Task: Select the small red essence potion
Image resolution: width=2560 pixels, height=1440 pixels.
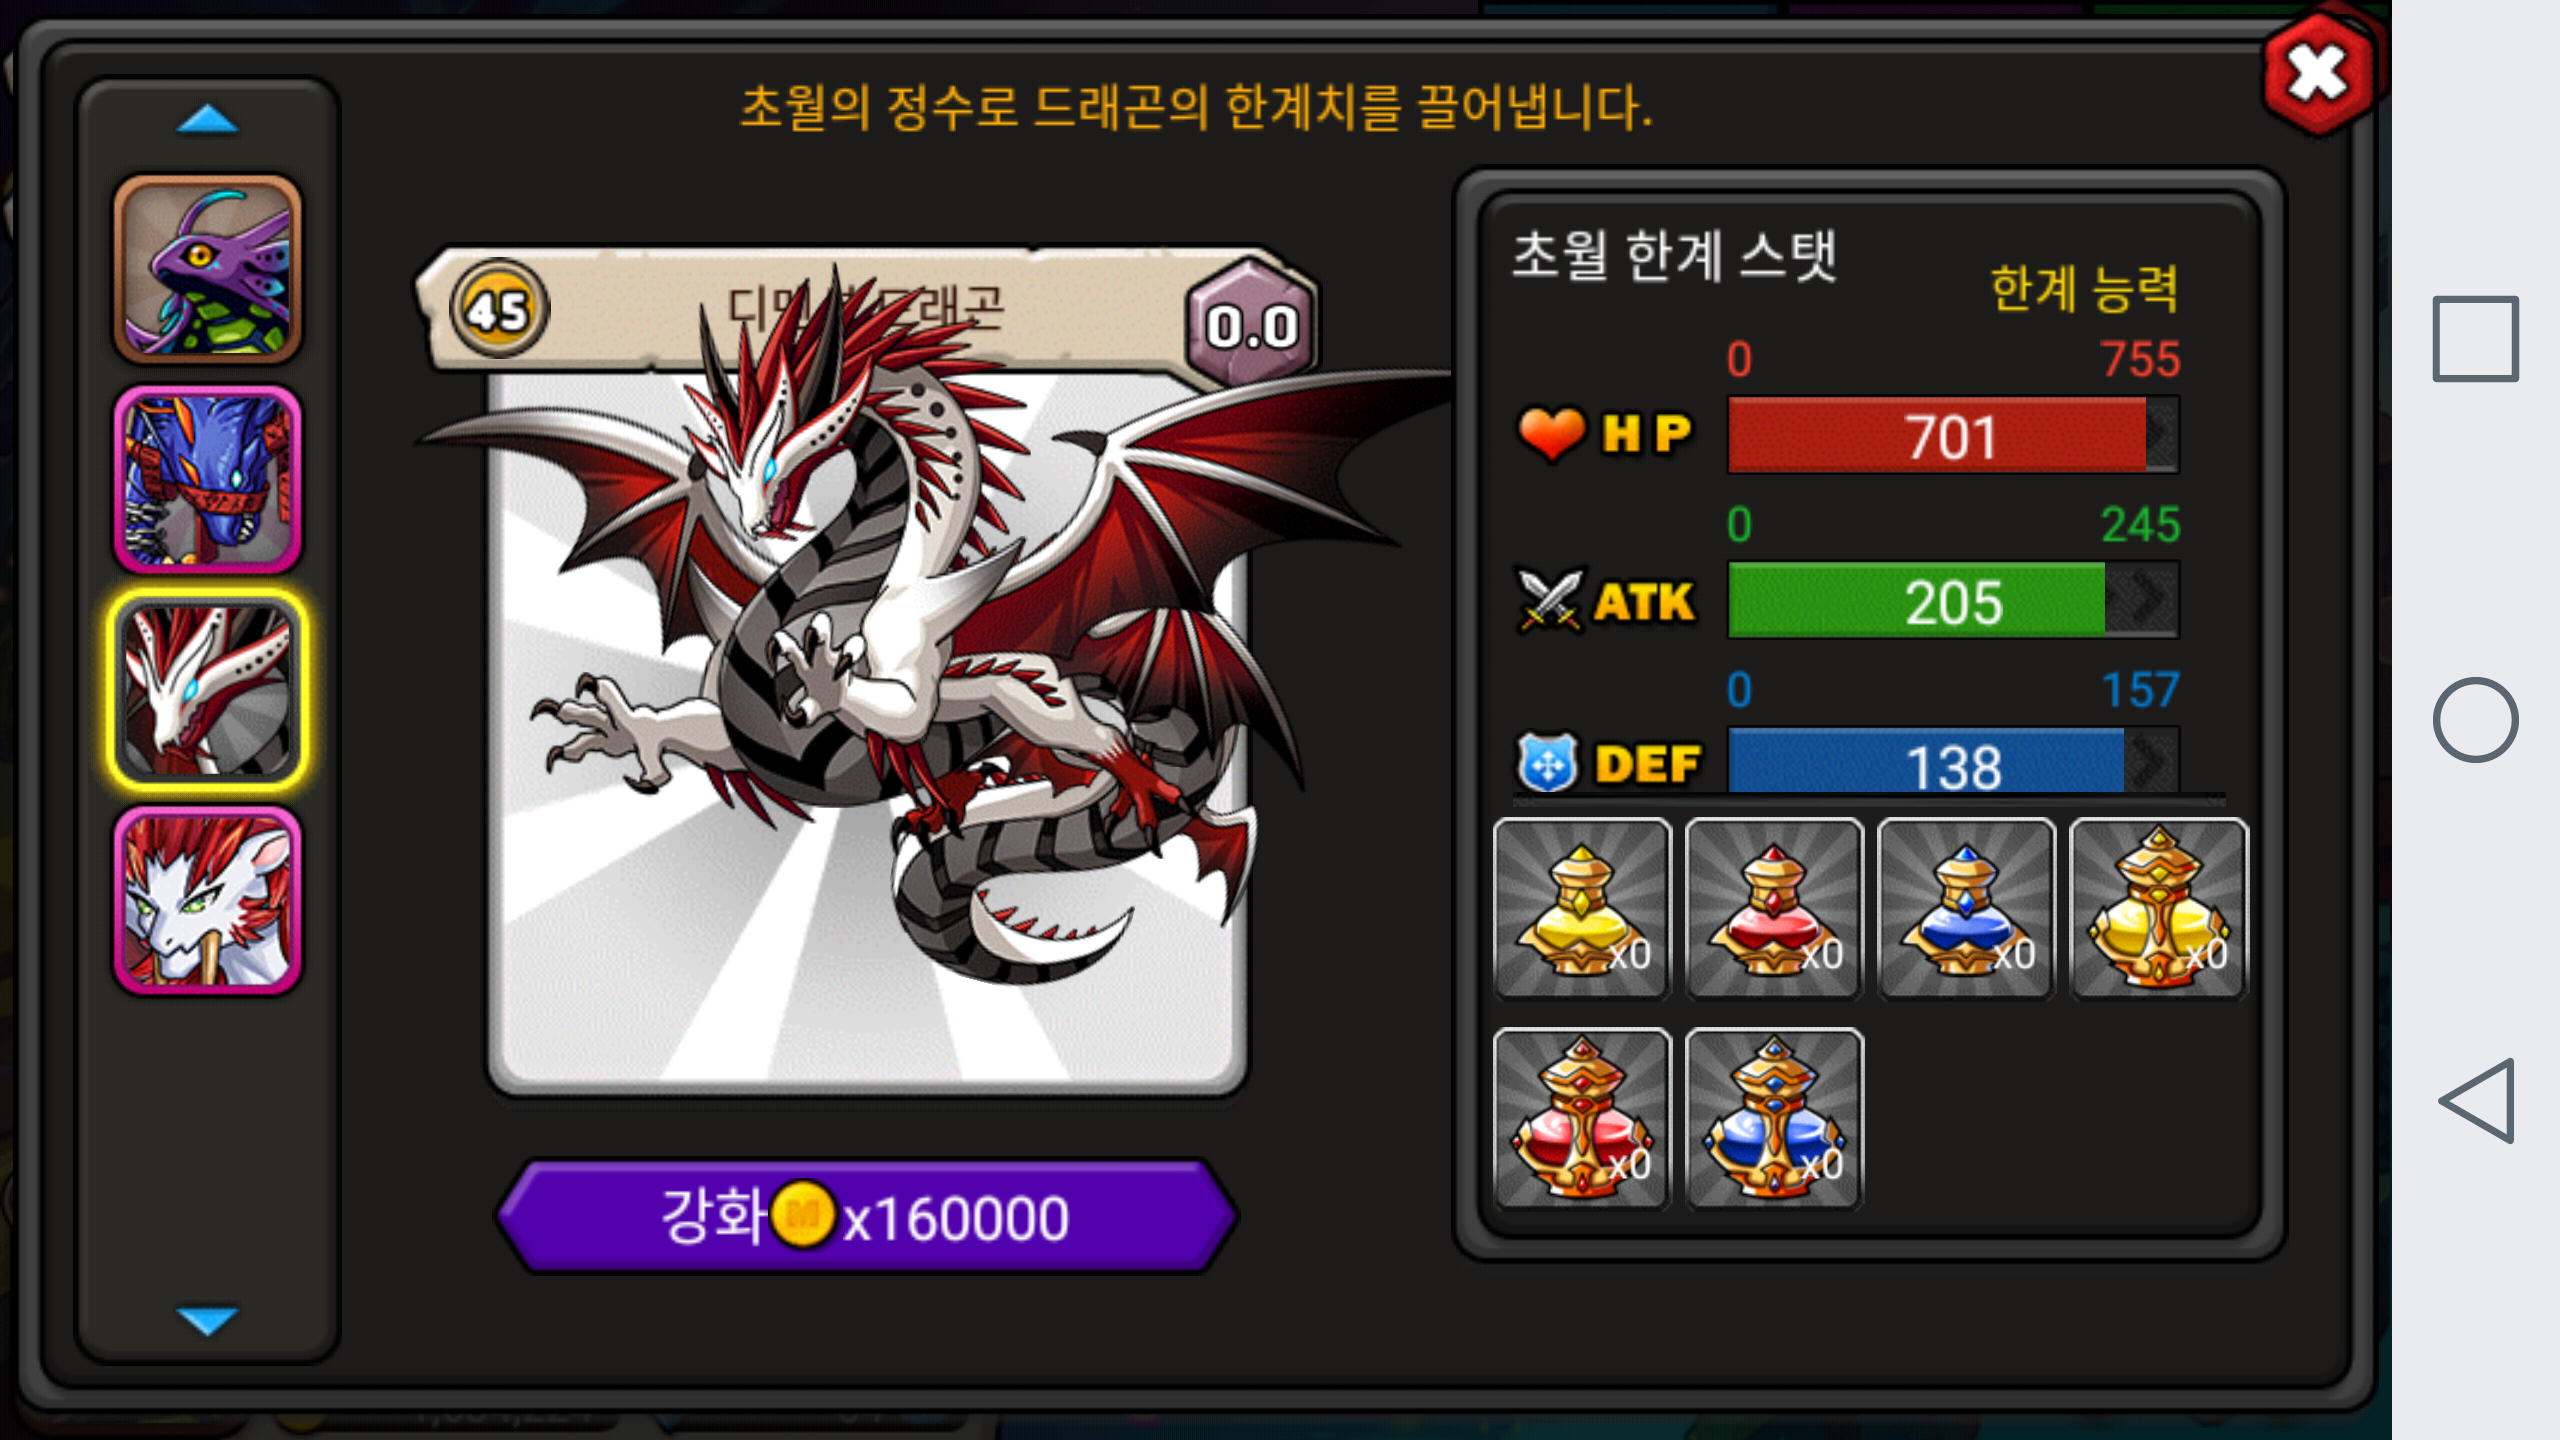Action: [x=1774, y=908]
